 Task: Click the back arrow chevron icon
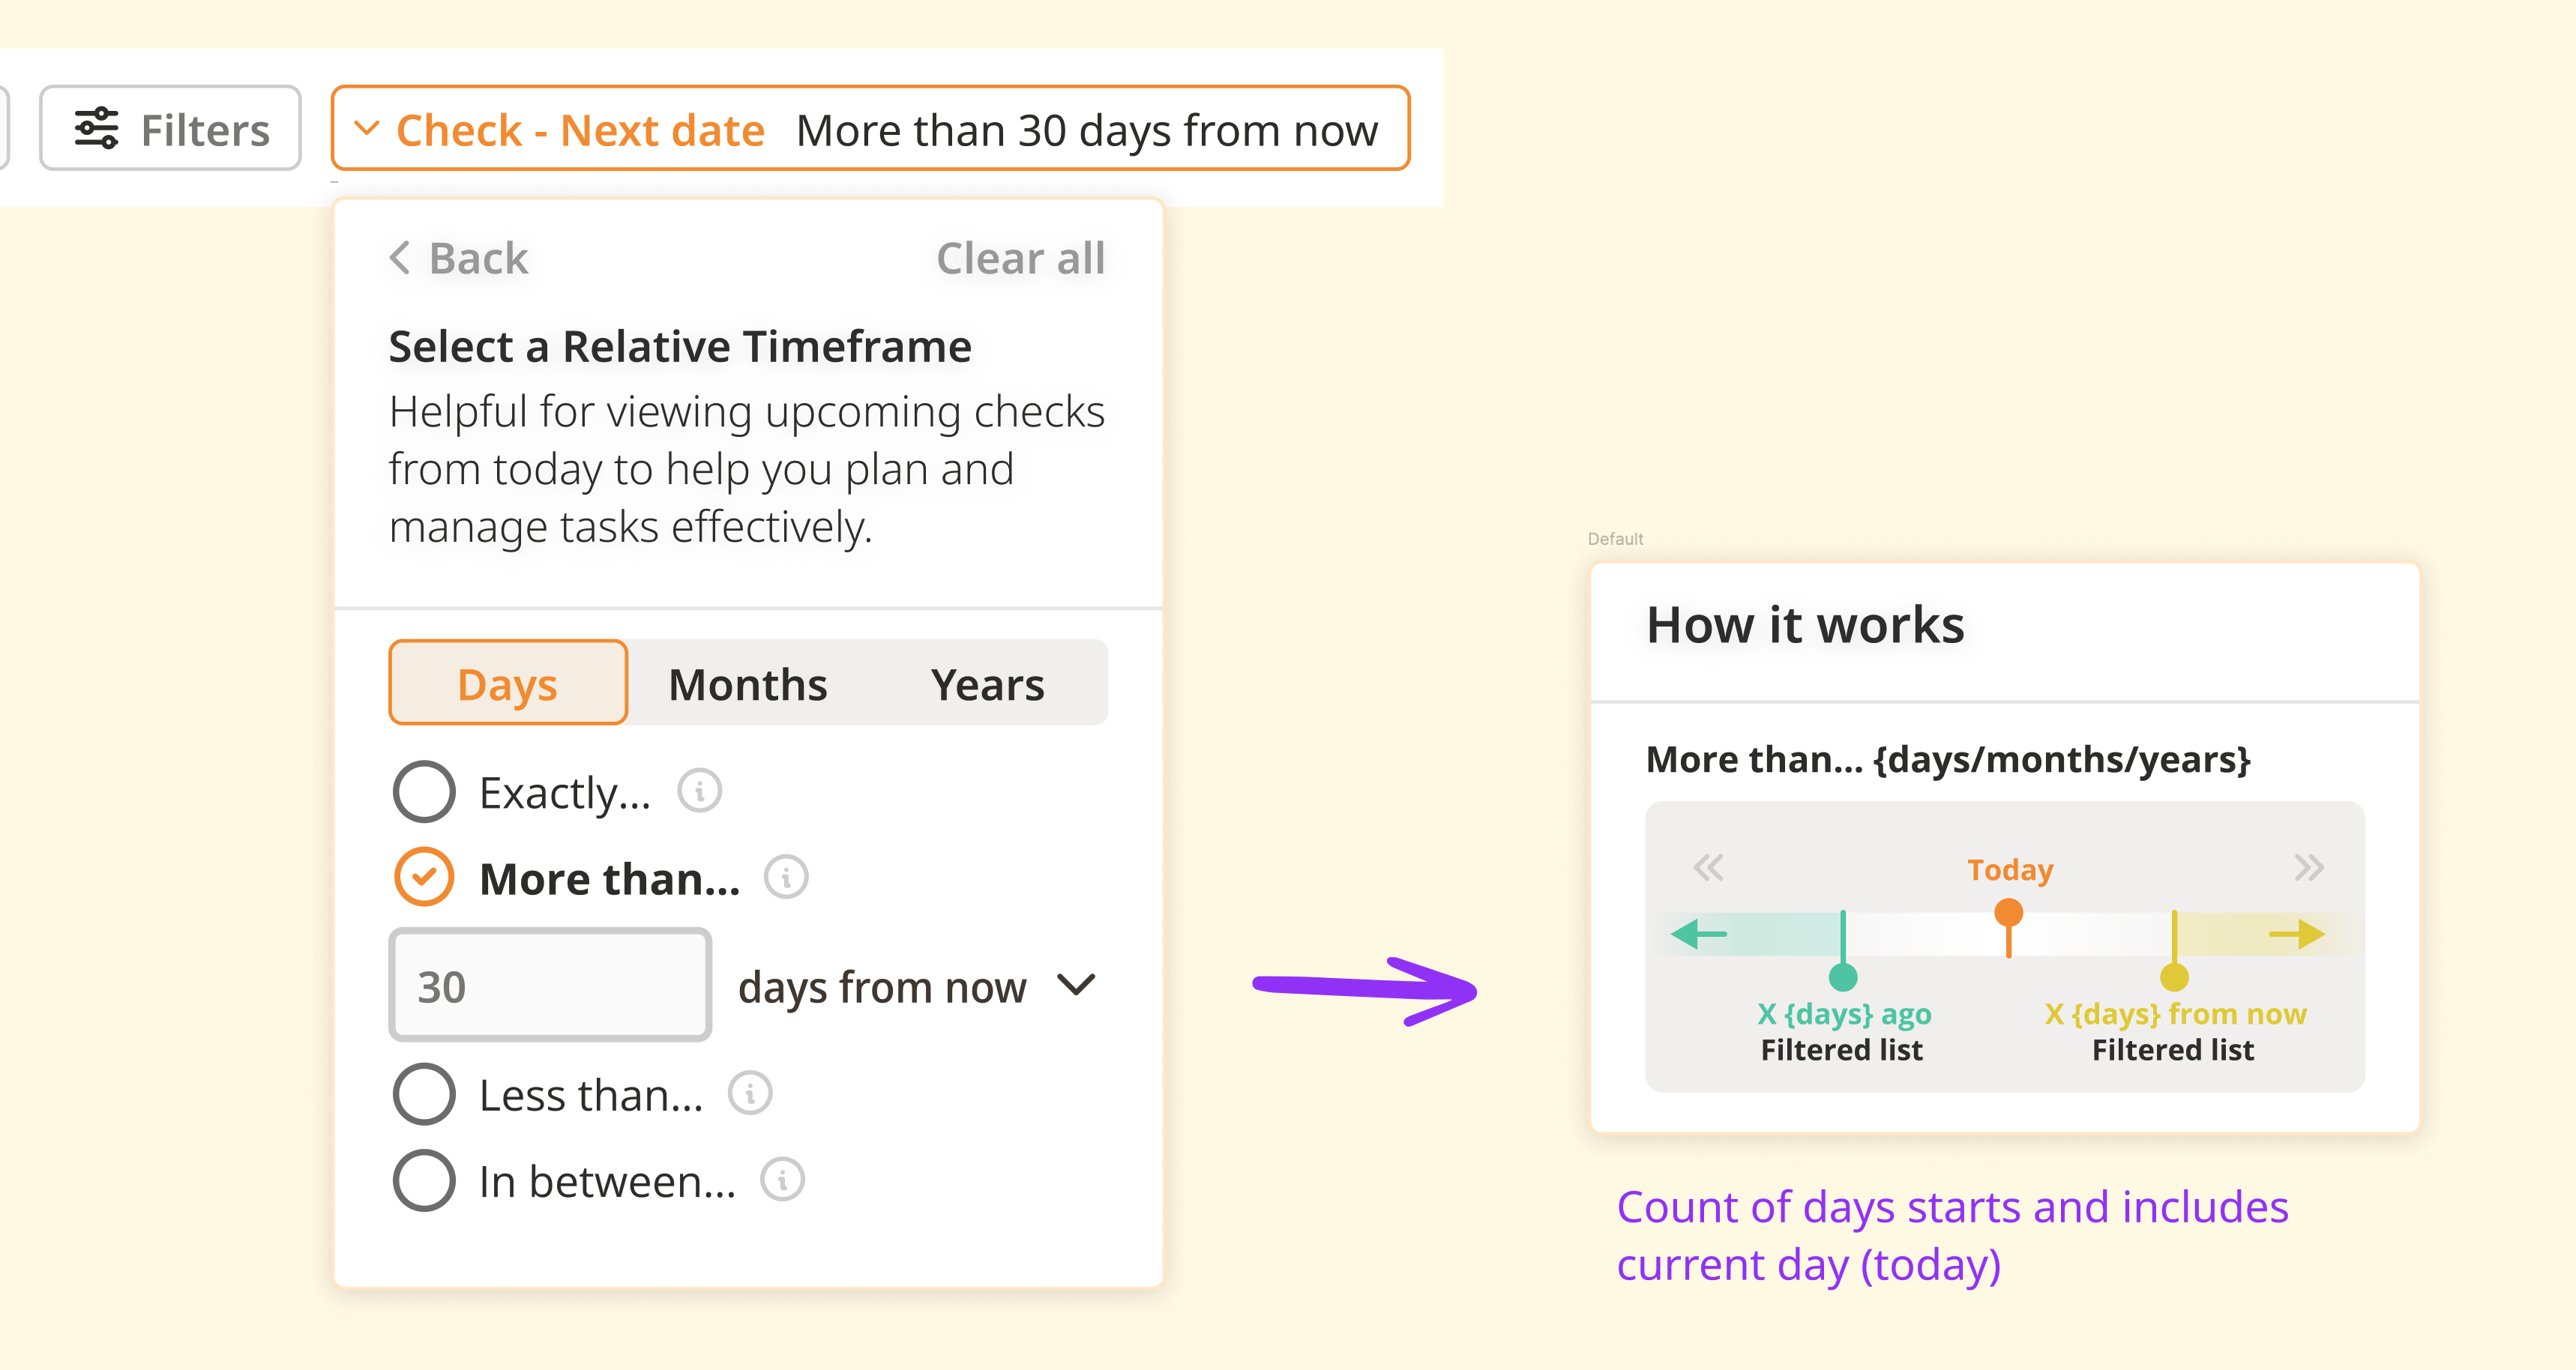pos(400,258)
